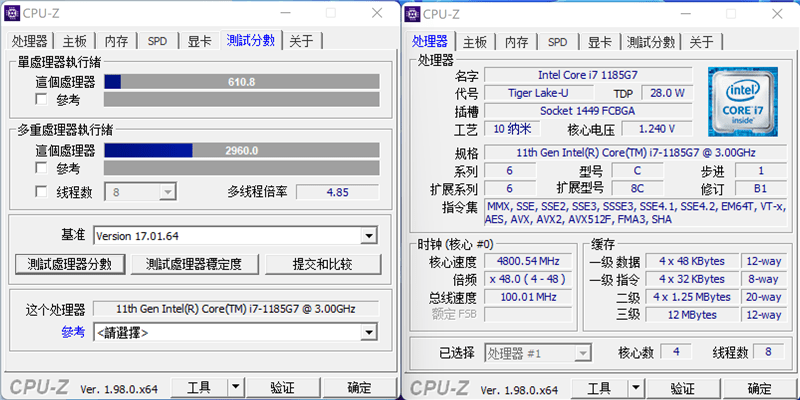Click CPU-Z app icon in right window title bar
The image size is (800, 400).
tap(412, 13)
